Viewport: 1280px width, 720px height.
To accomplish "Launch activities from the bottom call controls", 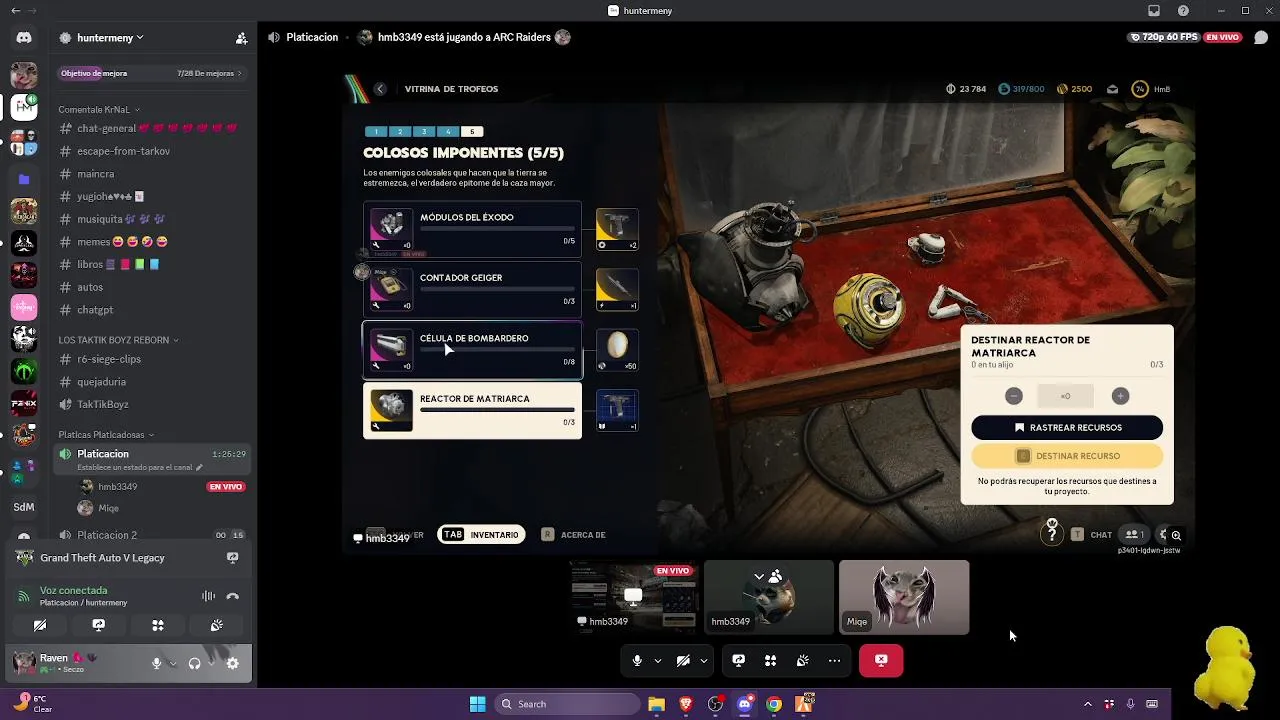I will click(x=770, y=660).
